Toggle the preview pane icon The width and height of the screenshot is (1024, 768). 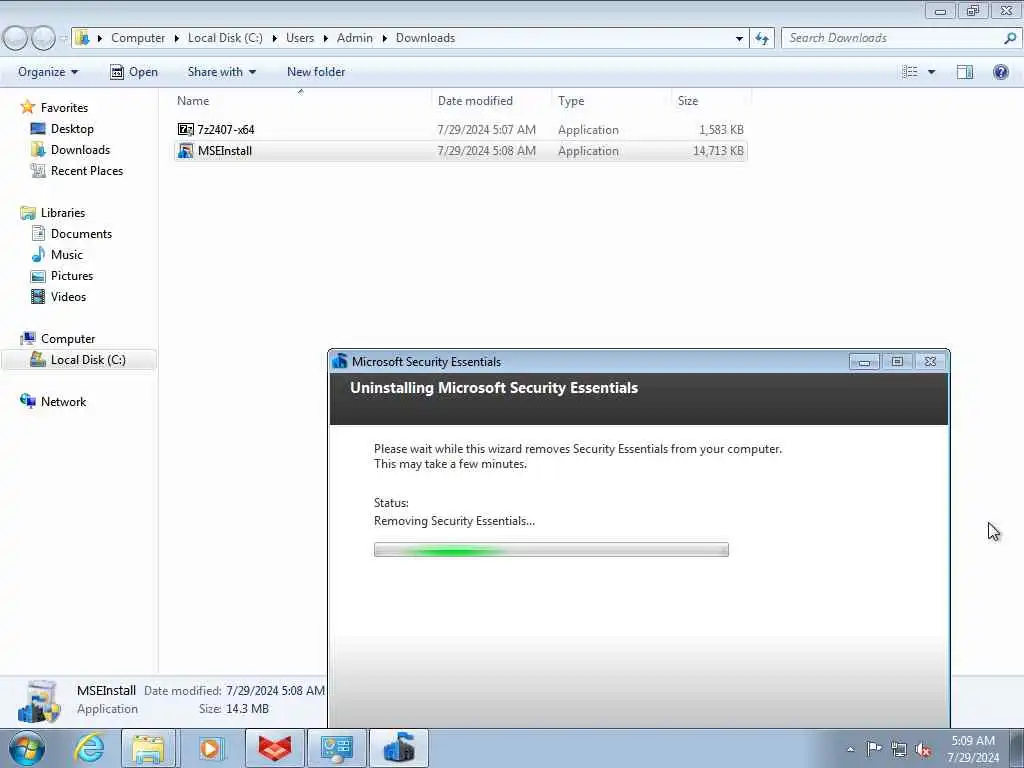click(965, 72)
